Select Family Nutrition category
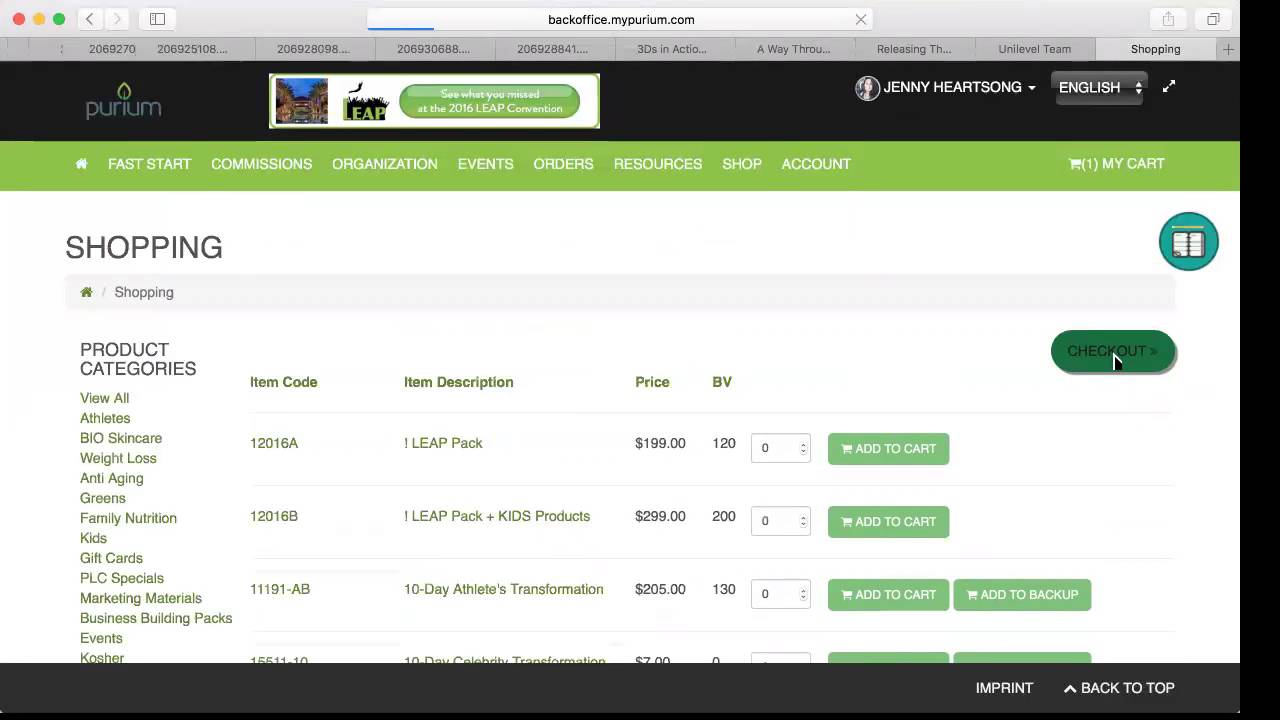Viewport: 1280px width, 720px height. pos(128,518)
